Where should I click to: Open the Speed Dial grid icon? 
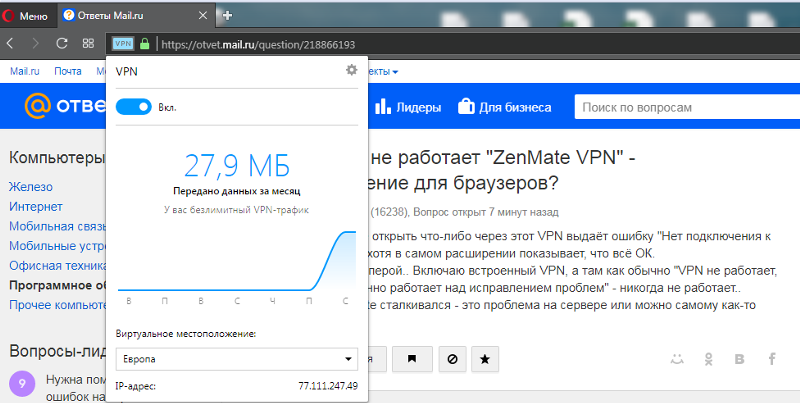click(x=88, y=44)
